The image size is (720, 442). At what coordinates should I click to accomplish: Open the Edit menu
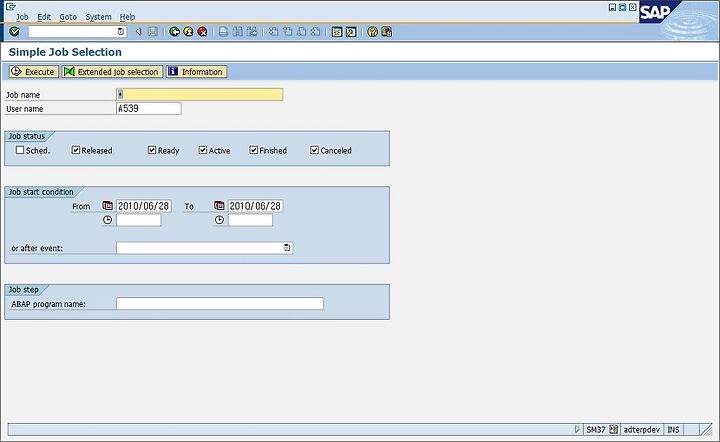tap(44, 17)
